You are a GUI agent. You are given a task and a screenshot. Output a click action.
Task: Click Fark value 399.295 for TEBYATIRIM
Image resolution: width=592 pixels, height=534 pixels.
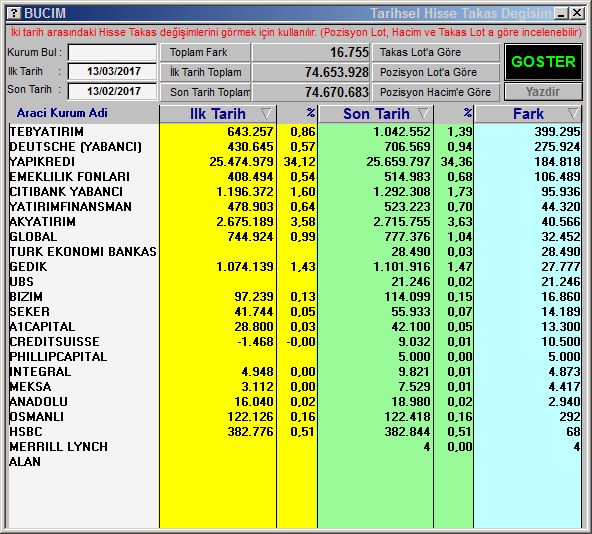tap(557, 132)
